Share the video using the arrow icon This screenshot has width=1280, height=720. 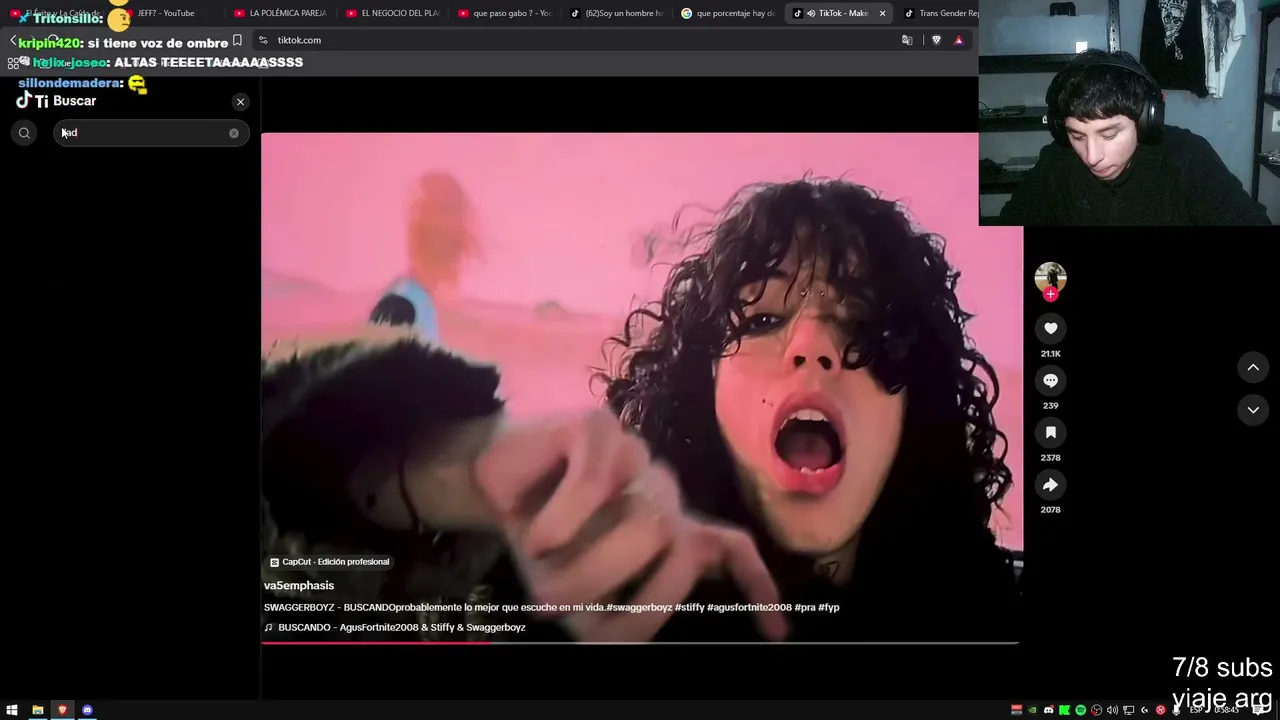[x=1050, y=484]
